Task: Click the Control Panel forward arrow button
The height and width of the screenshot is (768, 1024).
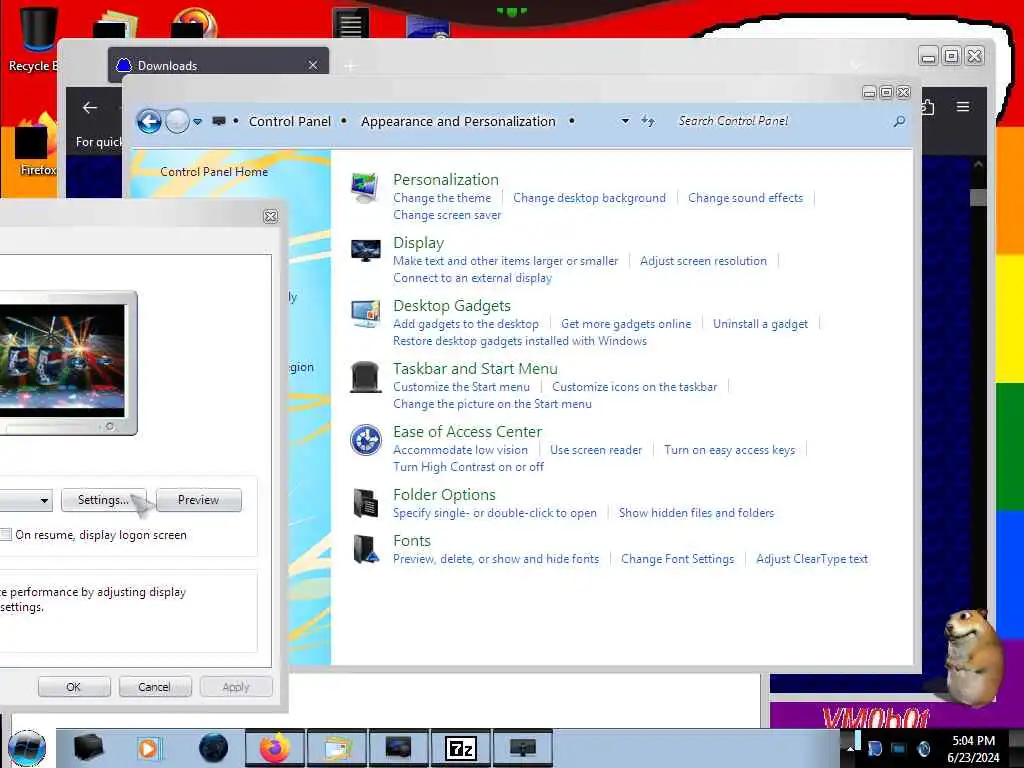Action: pyautogui.click(x=177, y=121)
